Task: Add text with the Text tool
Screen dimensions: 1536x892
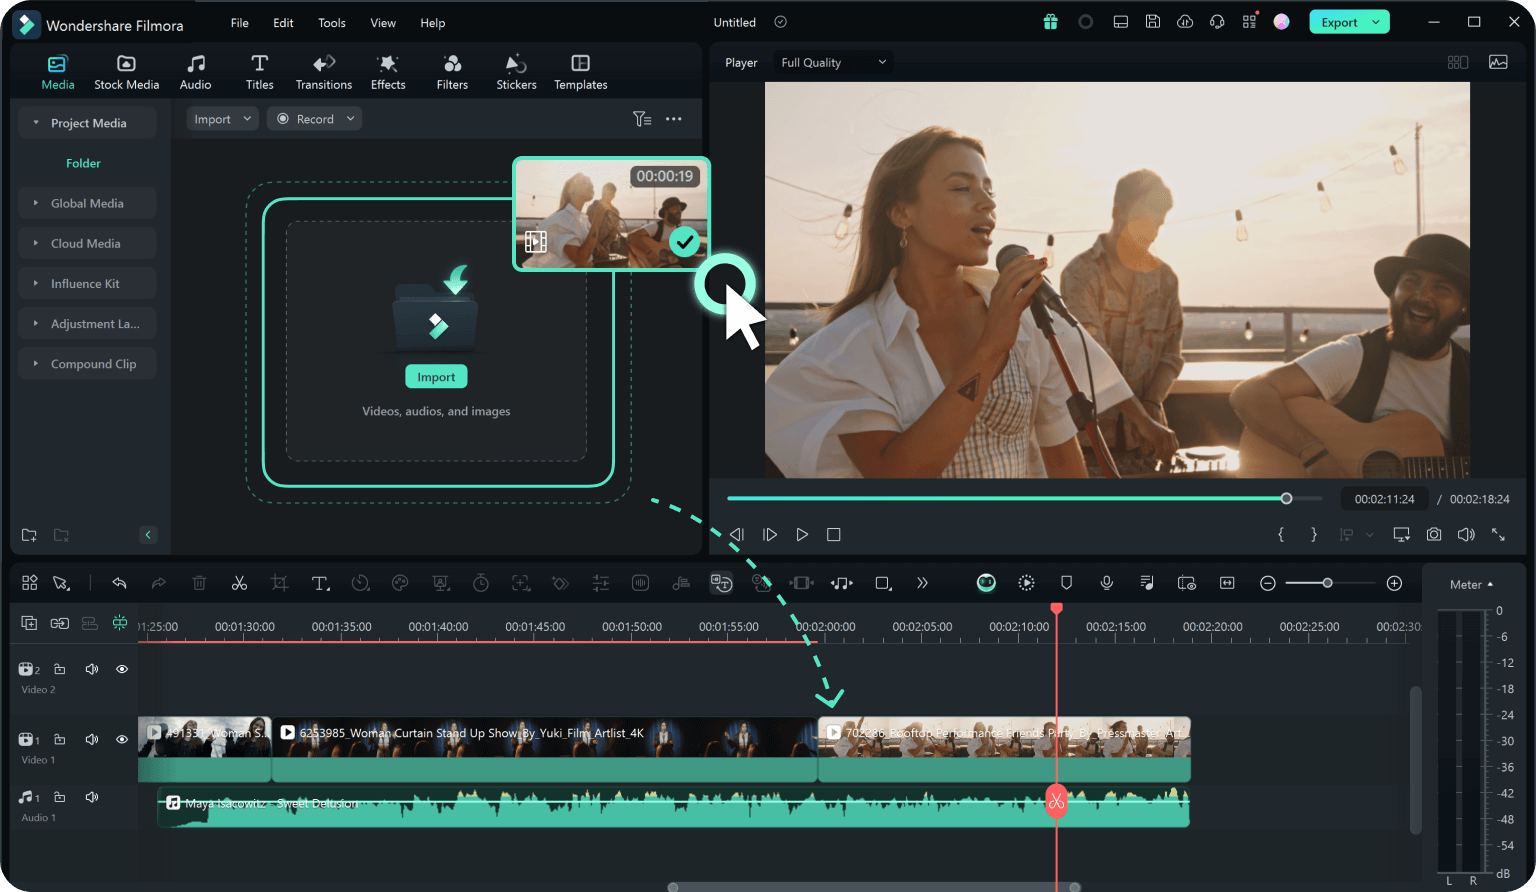Action: pos(320,583)
